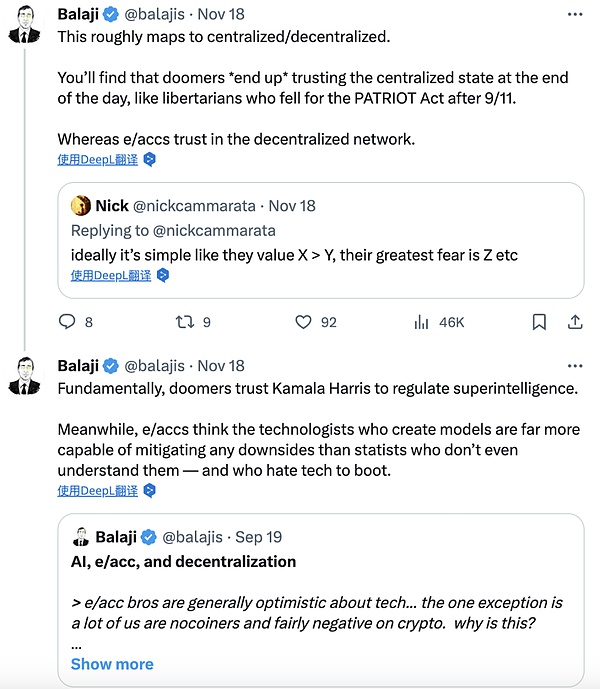Share the first Balaji tweet

(x=575, y=322)
